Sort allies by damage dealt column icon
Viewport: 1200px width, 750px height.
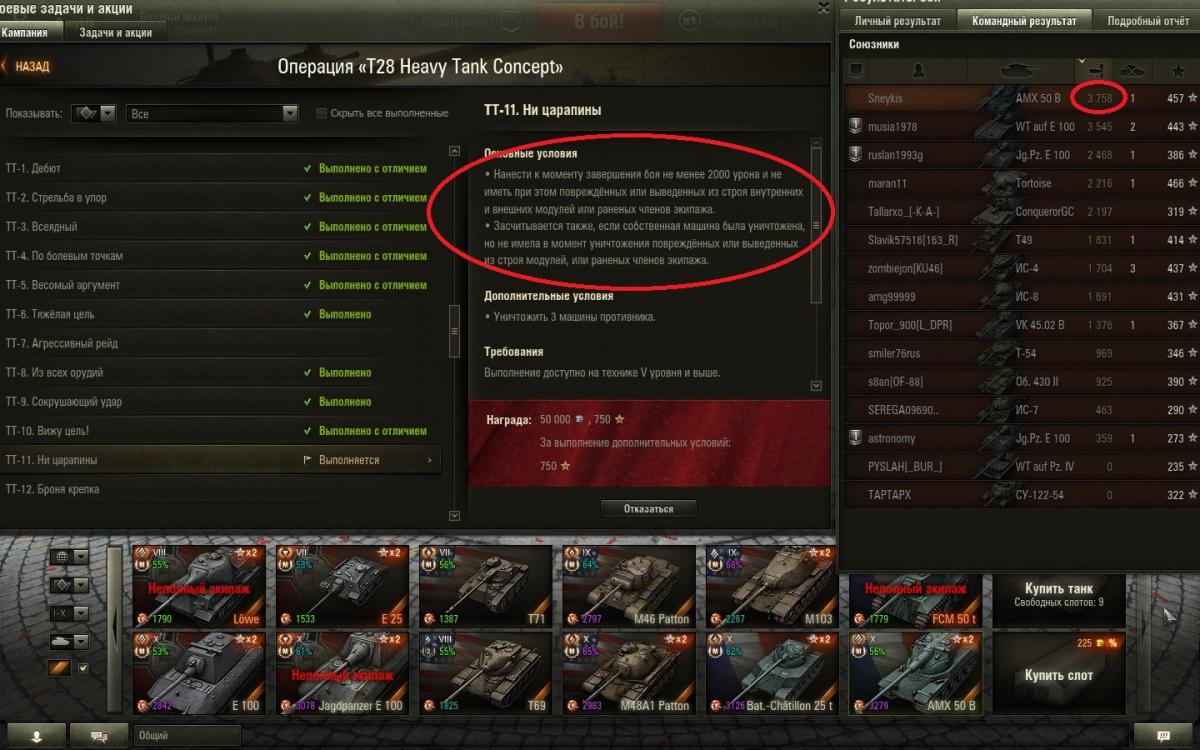point(1093,70)
